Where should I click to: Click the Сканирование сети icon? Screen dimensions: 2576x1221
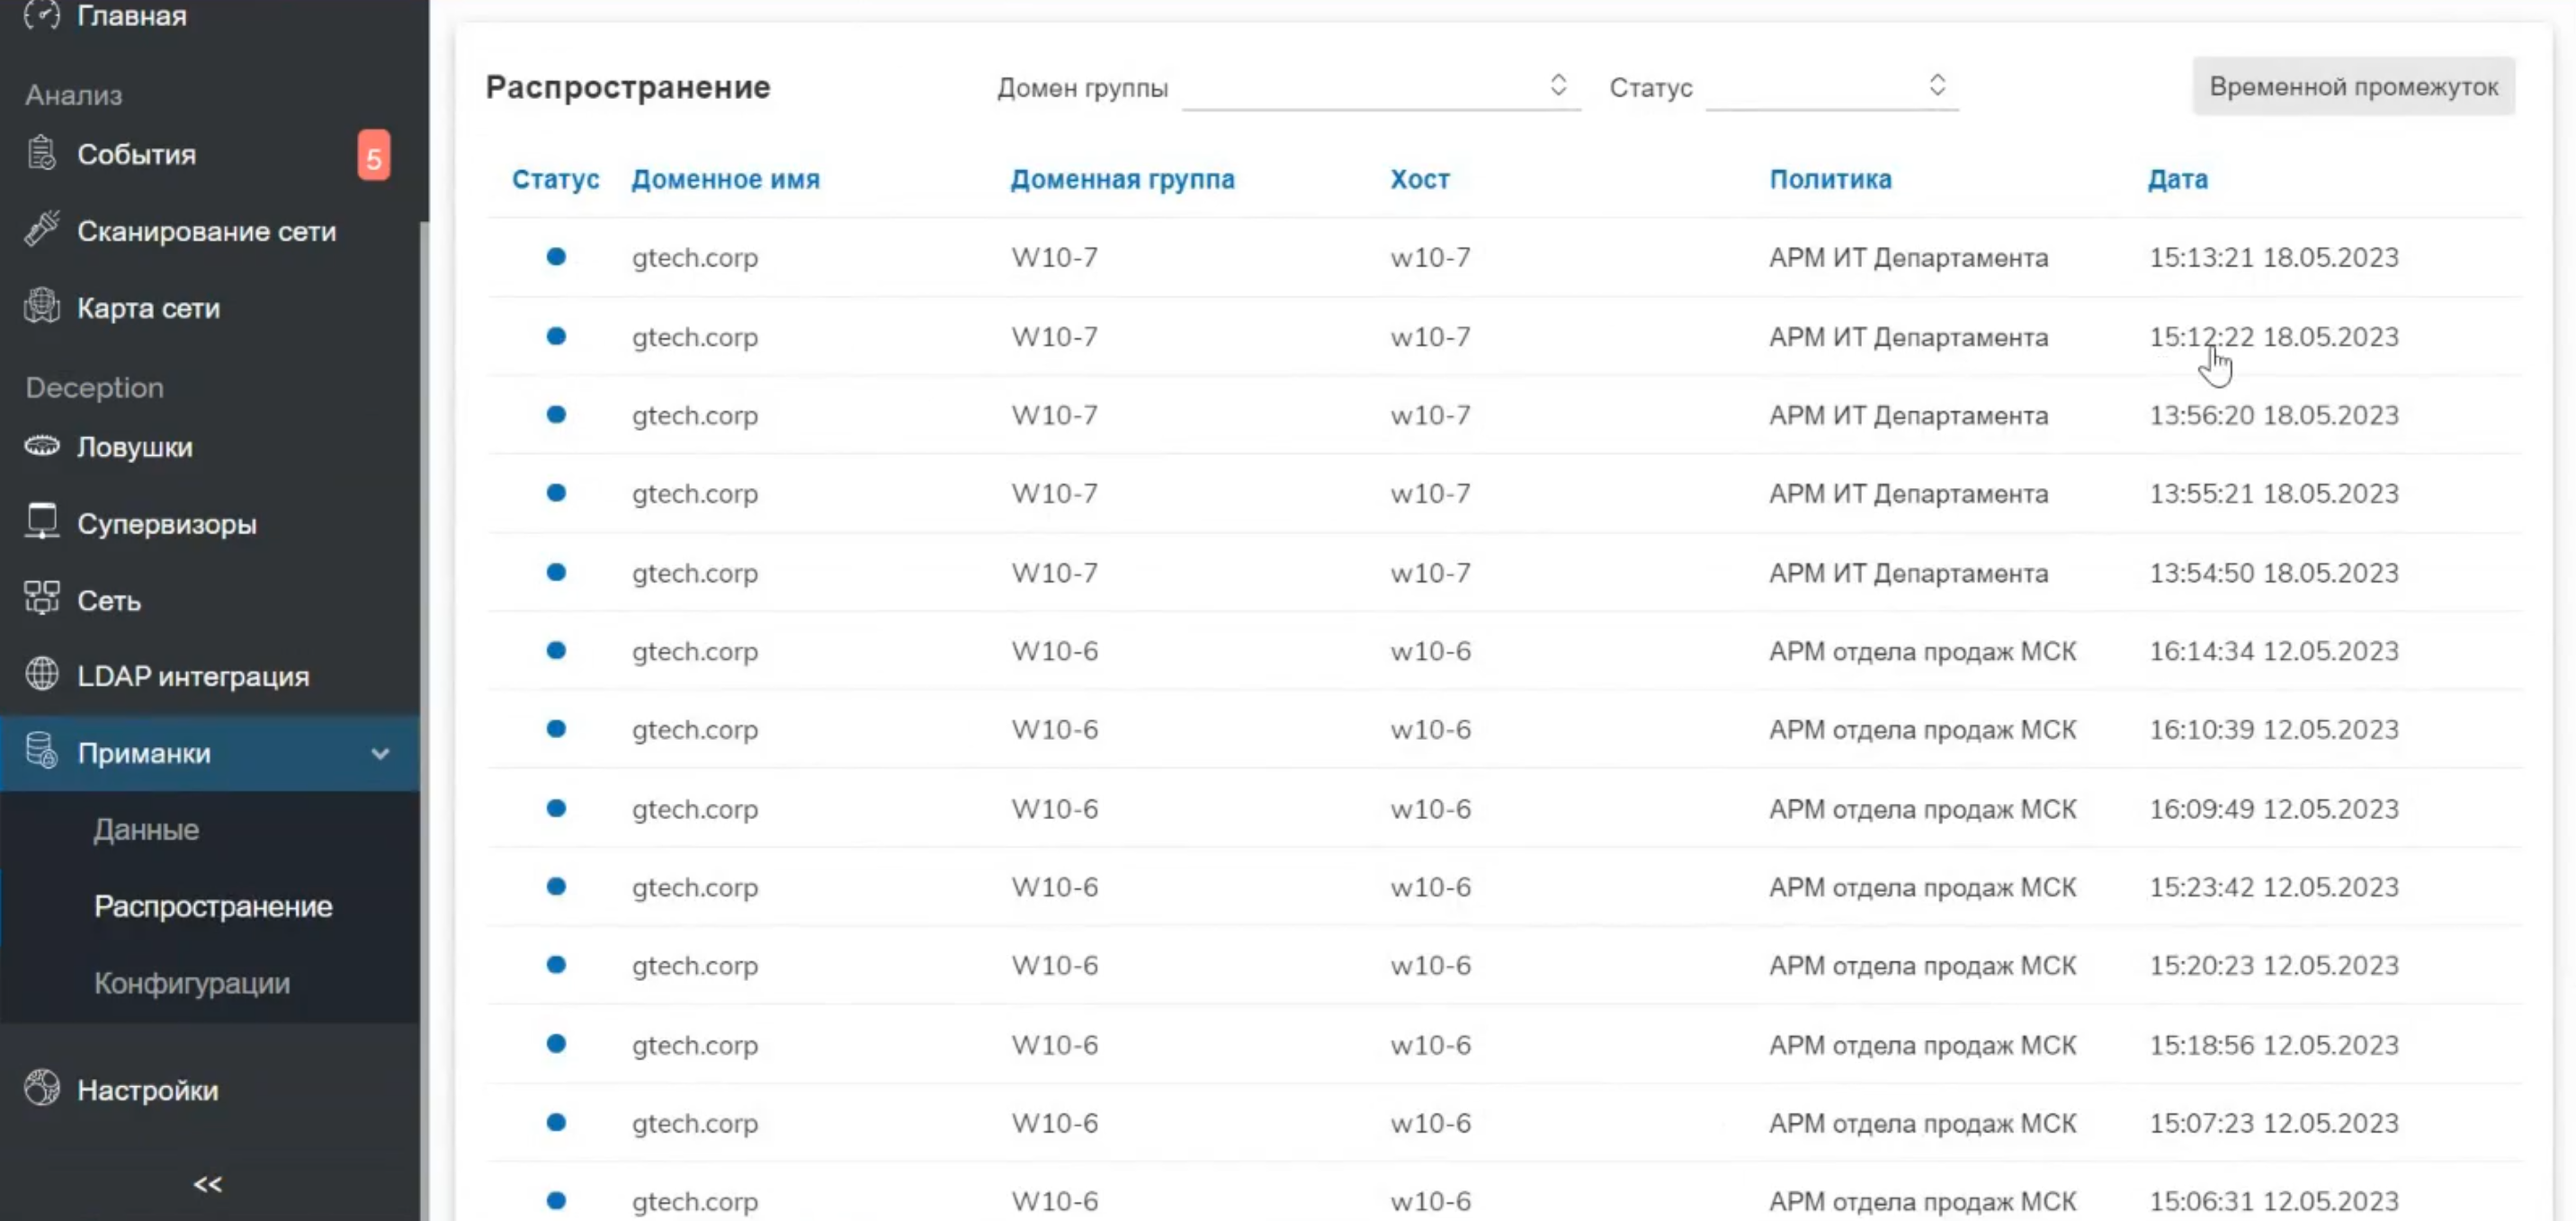41,230
